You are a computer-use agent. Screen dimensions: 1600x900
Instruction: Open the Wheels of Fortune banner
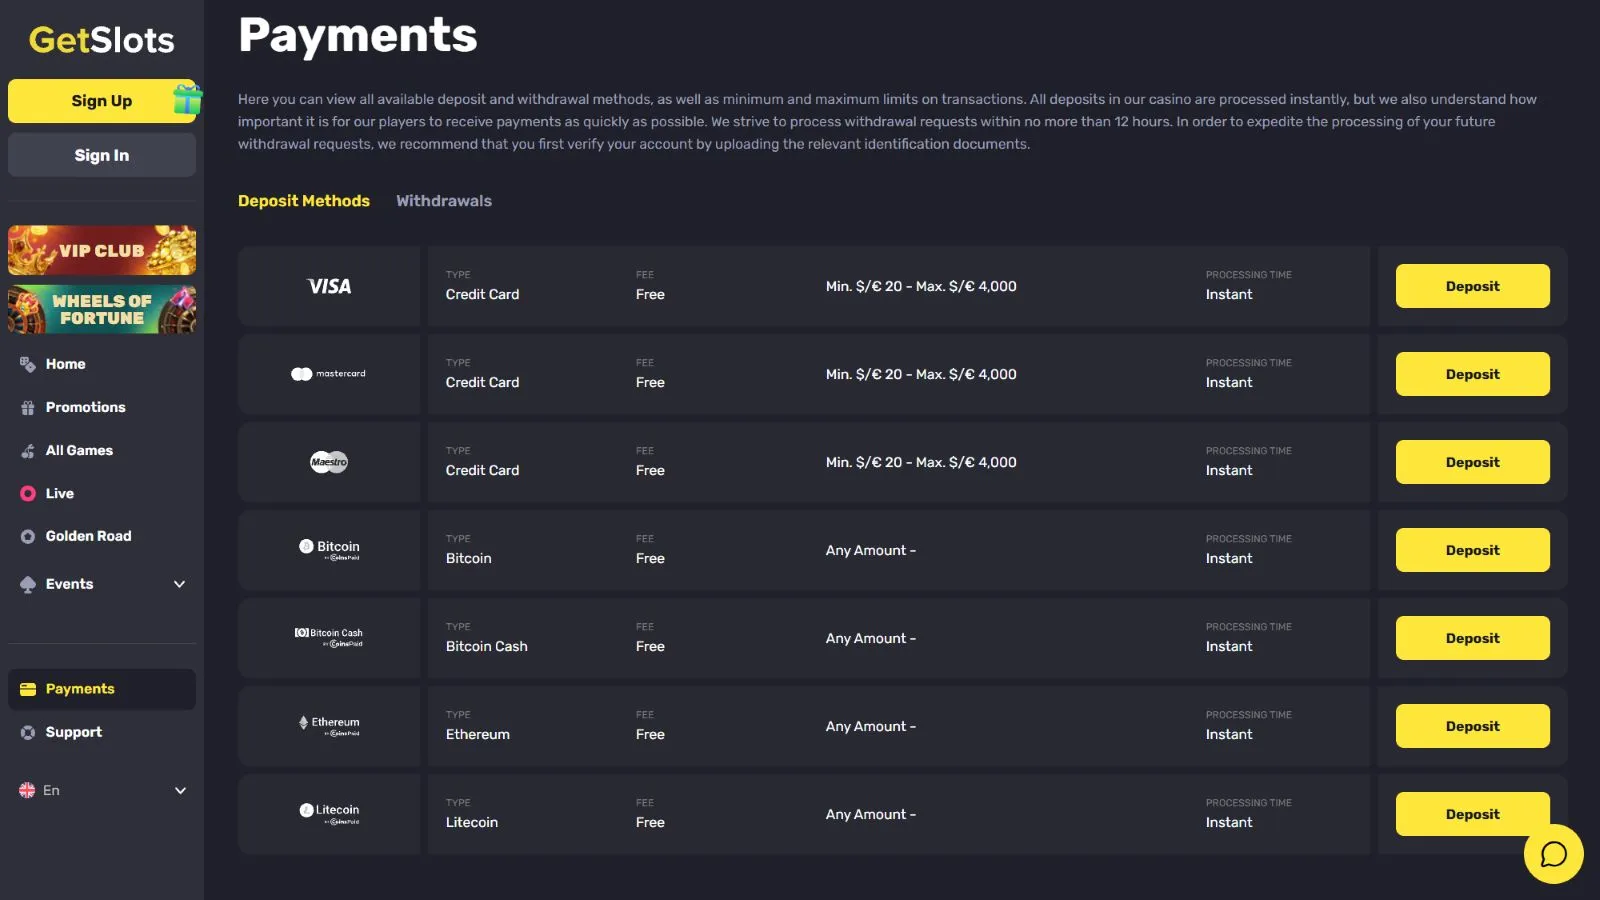coord(102,310)
